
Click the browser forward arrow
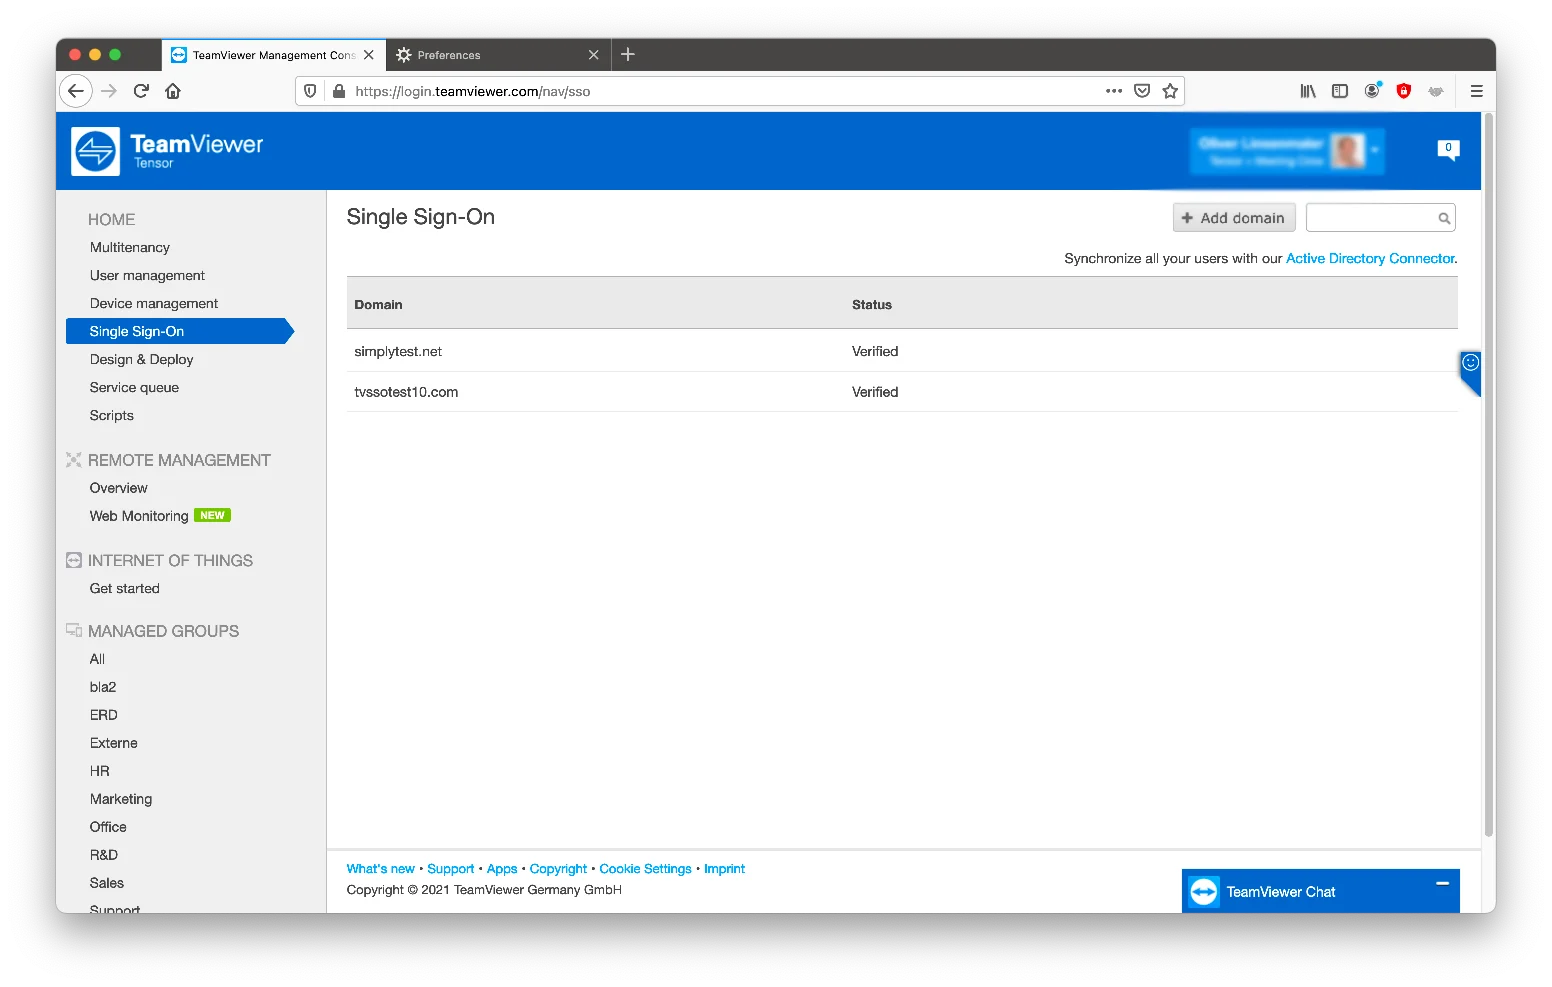(109, 91)
